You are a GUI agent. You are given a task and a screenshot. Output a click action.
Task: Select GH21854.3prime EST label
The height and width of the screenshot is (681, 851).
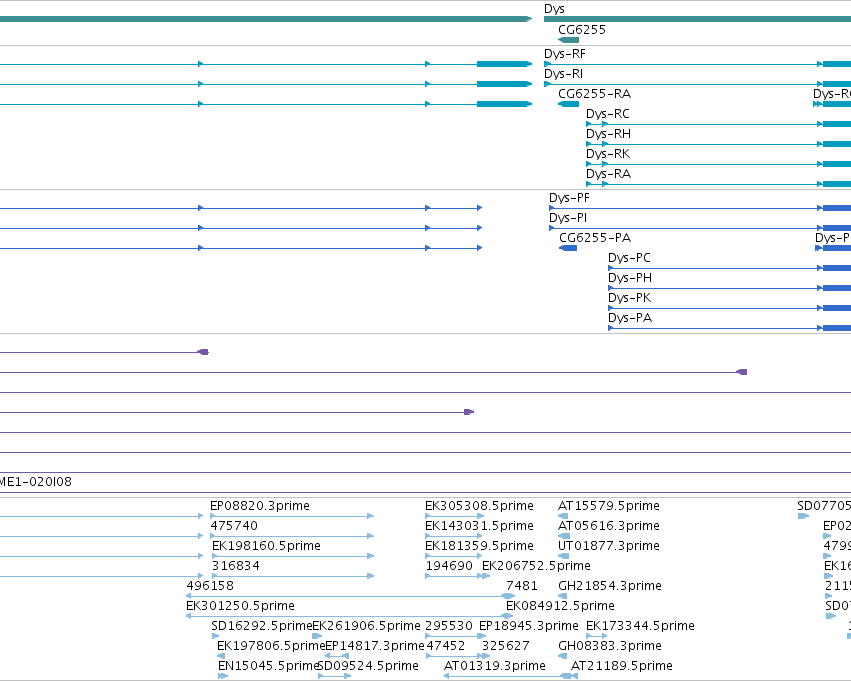coord(610,587)
